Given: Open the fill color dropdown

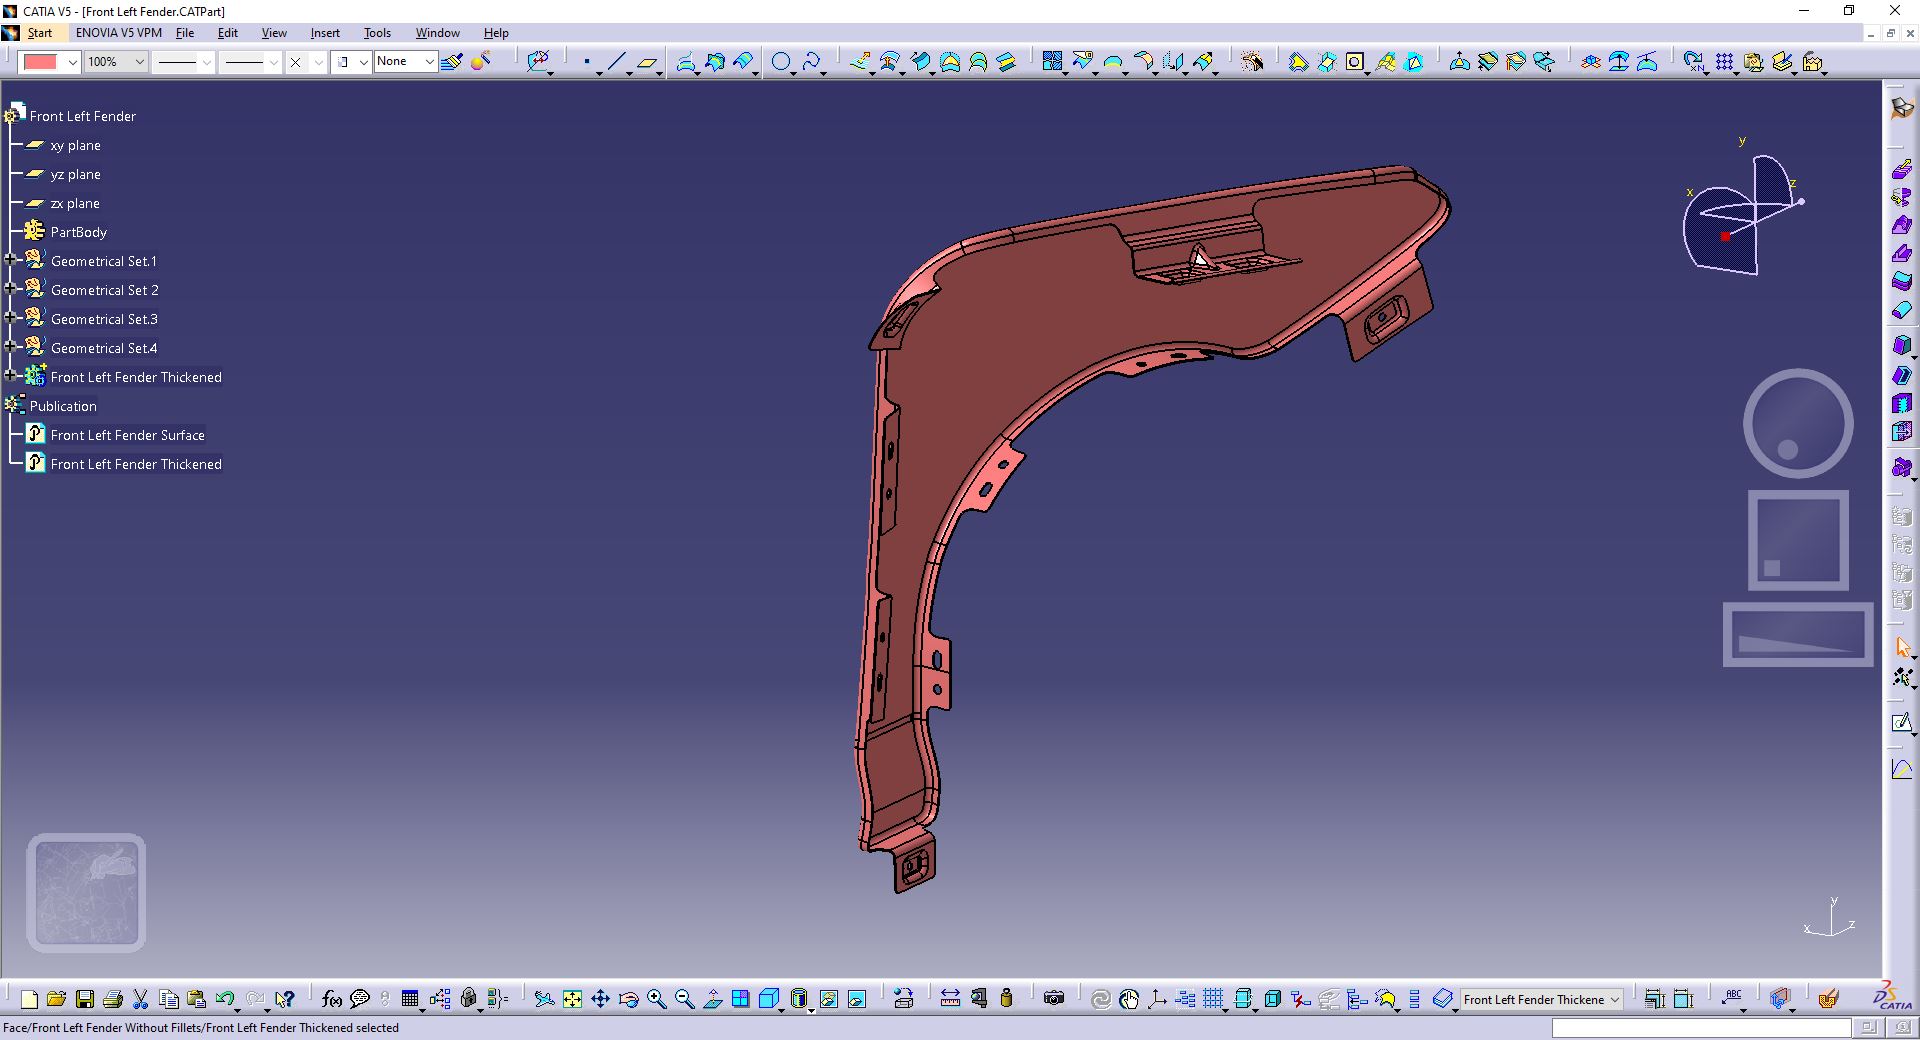Looking at the screenshot, I should pyautogui.click(x=72, y=62).
